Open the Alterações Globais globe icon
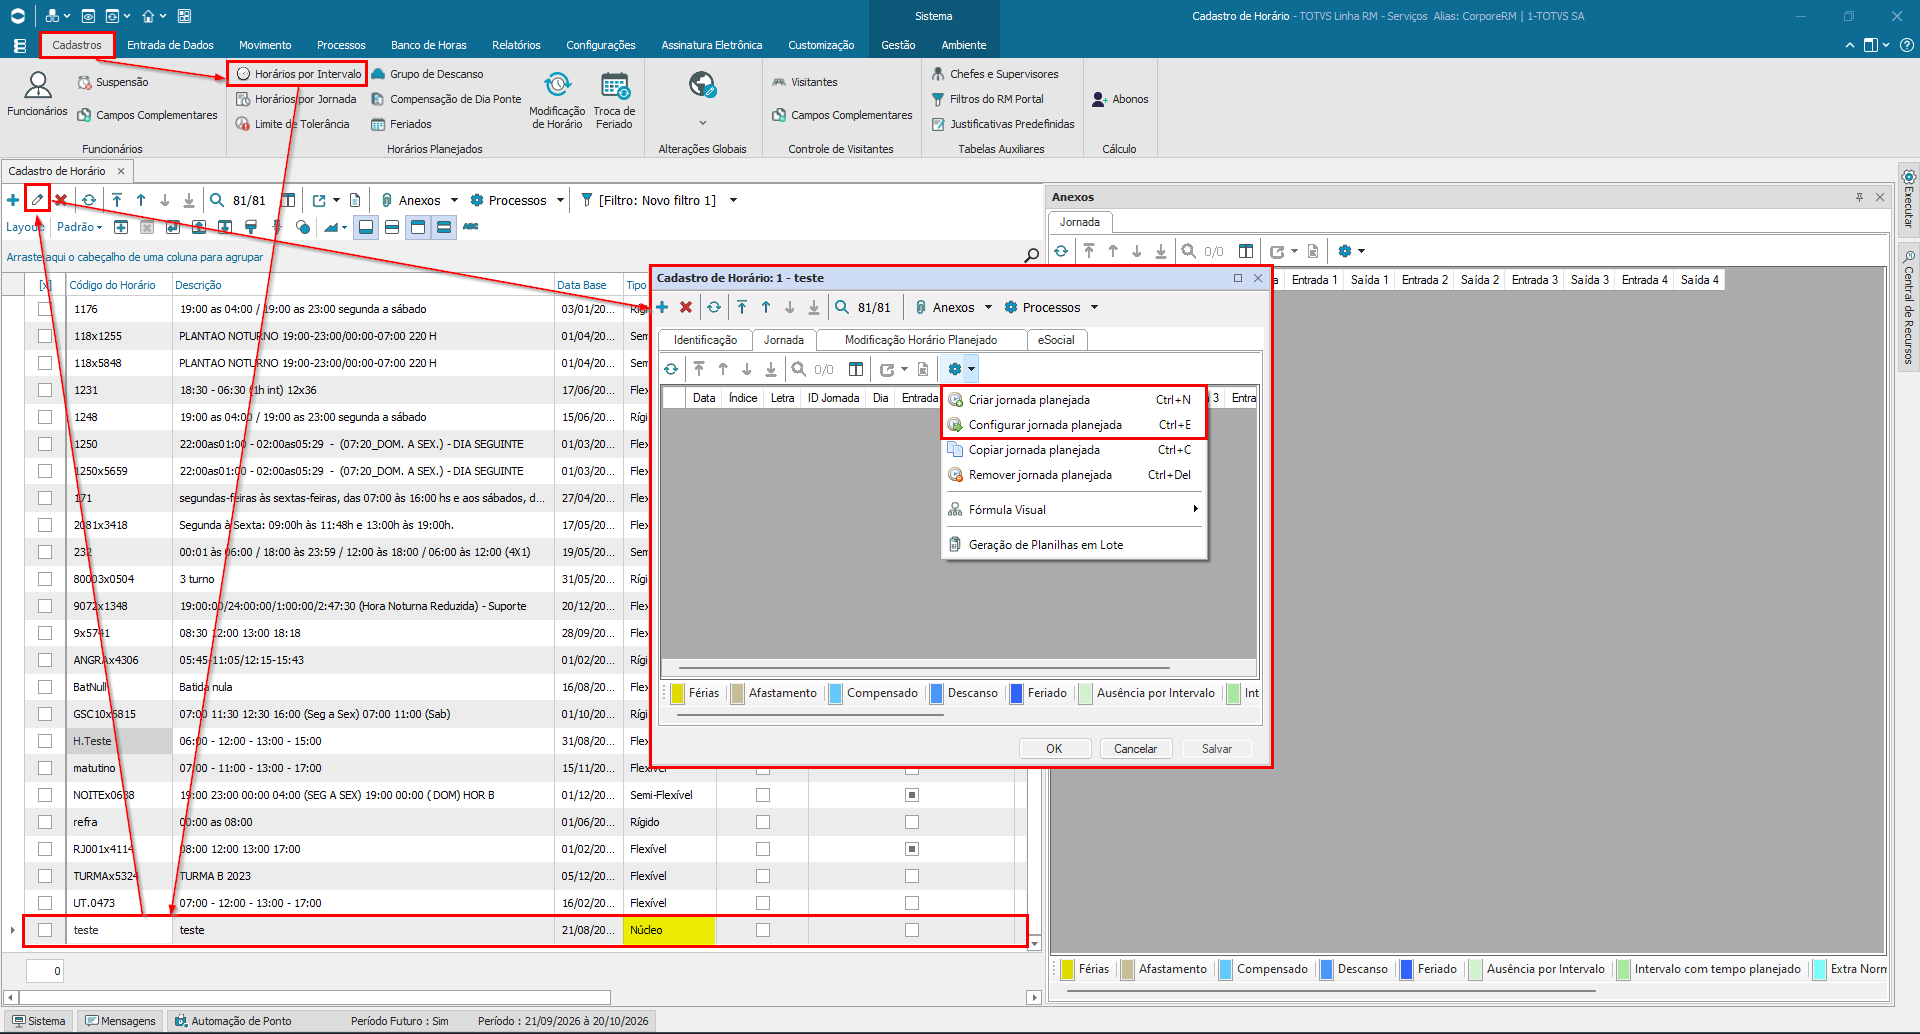The height and width of the screenshot is (1034, 1920). (702, 86)
